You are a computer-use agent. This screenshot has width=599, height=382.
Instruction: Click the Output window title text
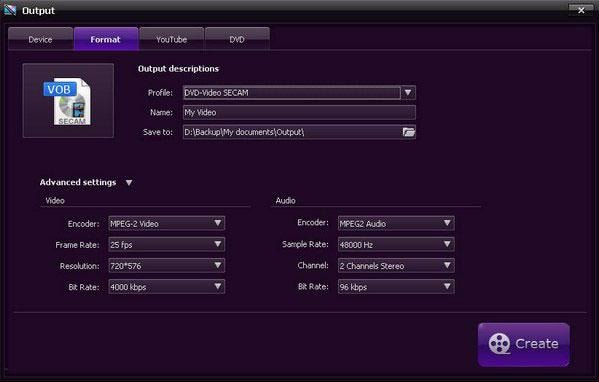(x=38, y=11)
